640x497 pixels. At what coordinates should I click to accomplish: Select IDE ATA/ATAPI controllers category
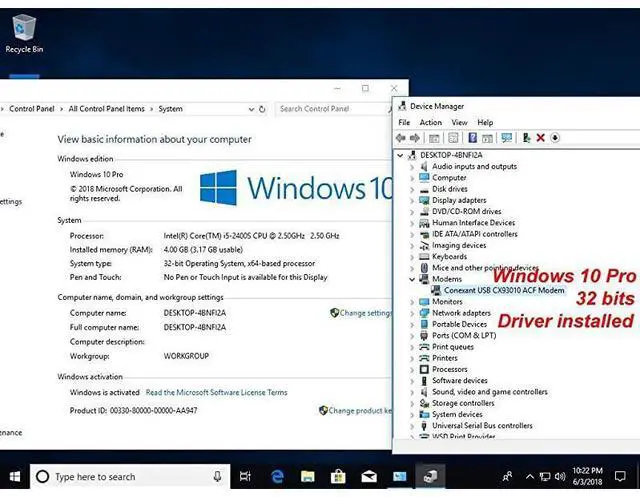(475, 234)
